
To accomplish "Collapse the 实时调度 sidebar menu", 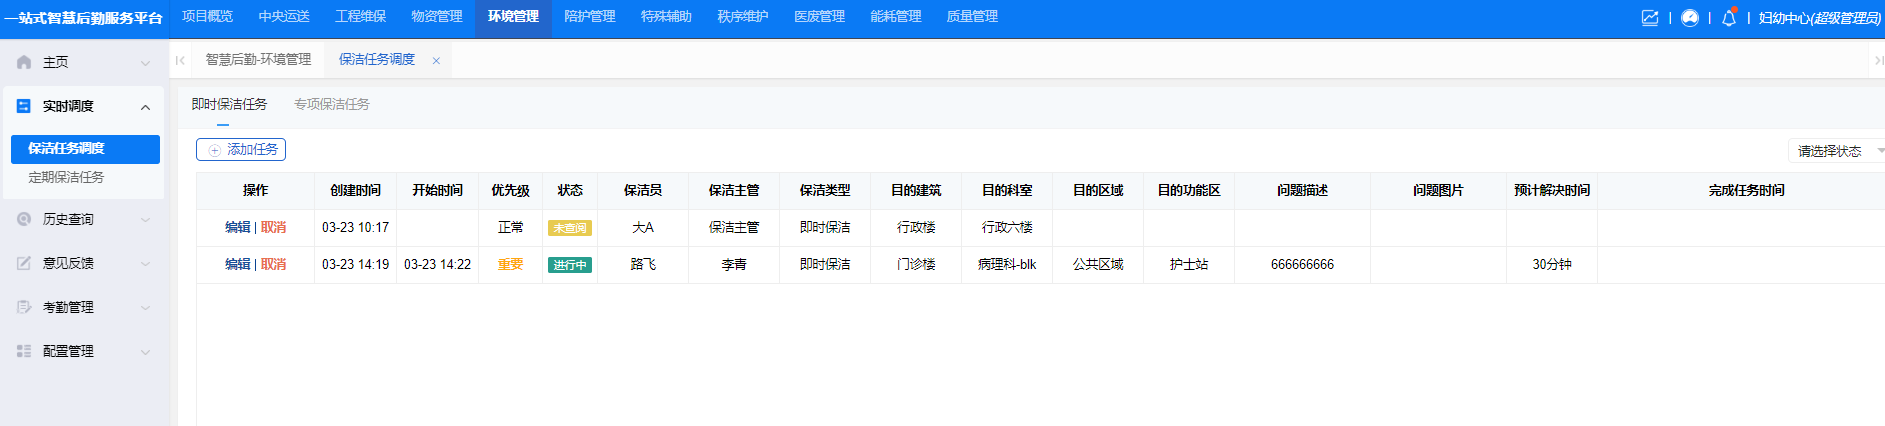I will point(145,107).
